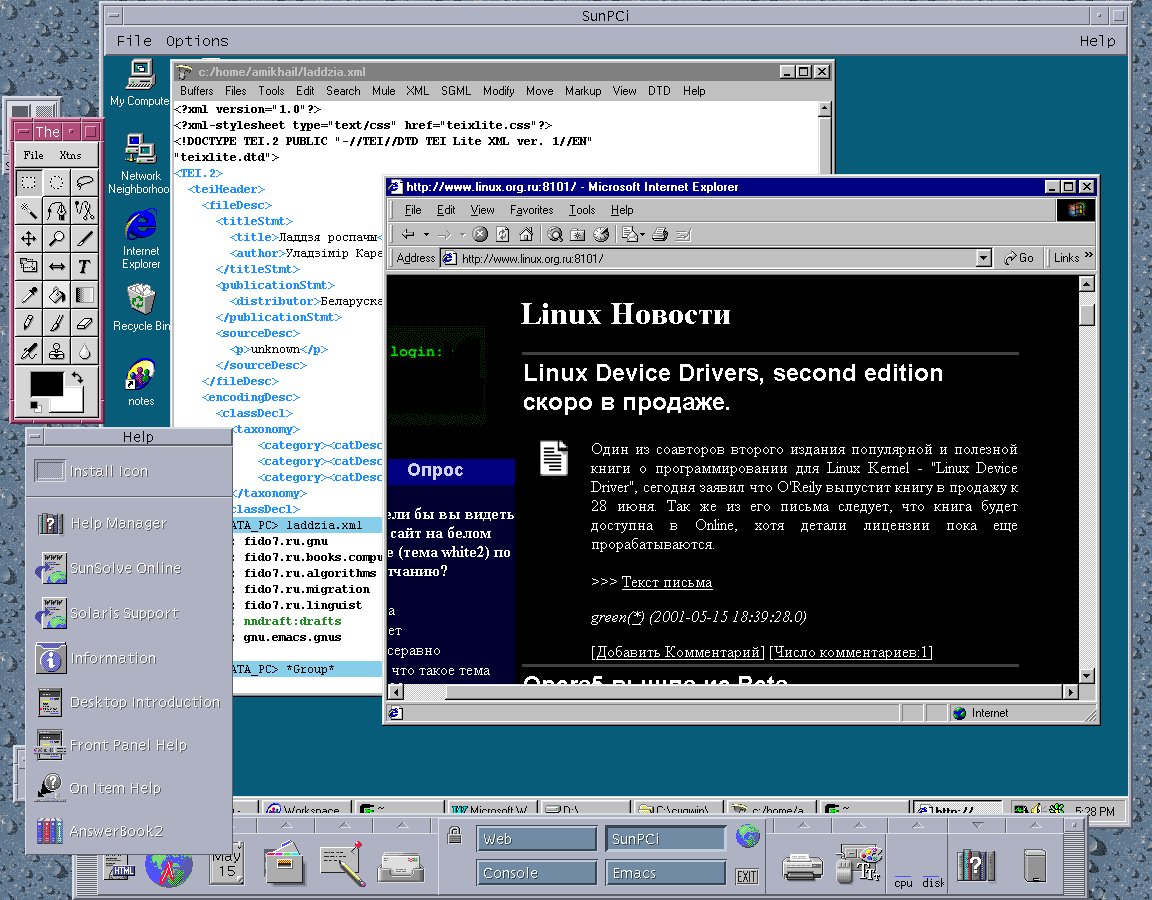Expand the Links toolbar chevron

[x=1088, y=257]
